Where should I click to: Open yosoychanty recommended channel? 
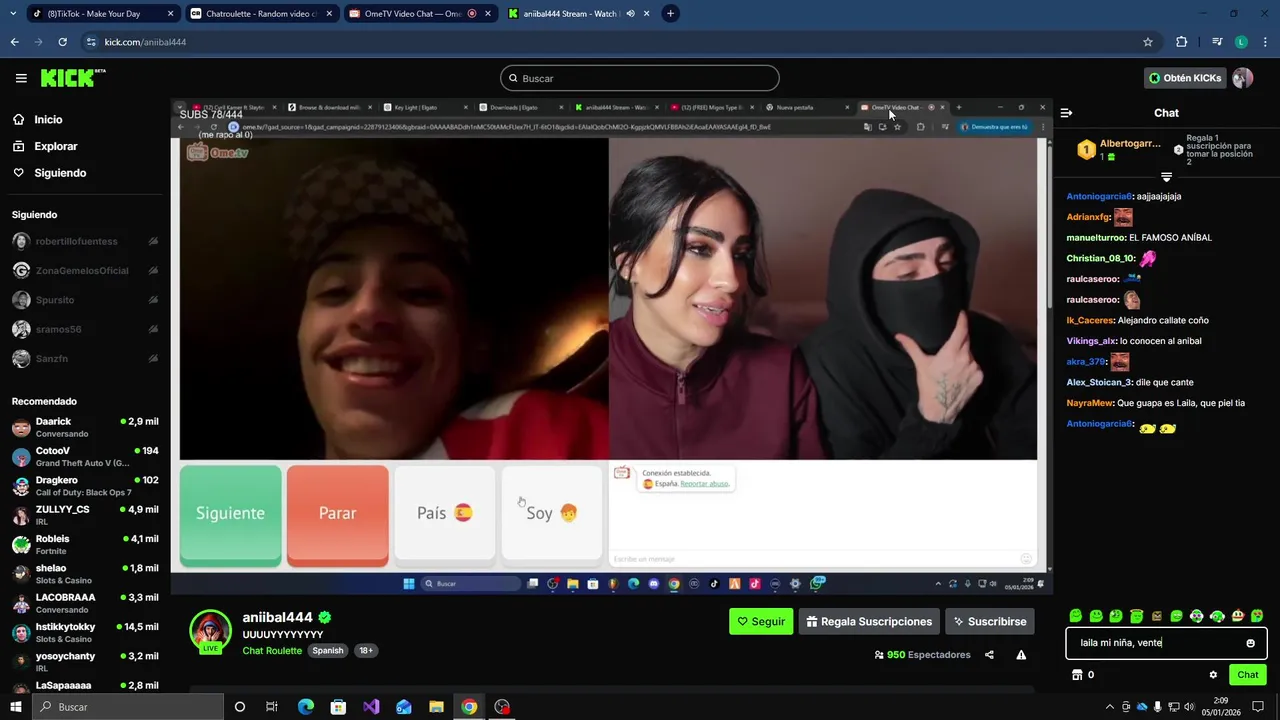[x=85, y=661]
